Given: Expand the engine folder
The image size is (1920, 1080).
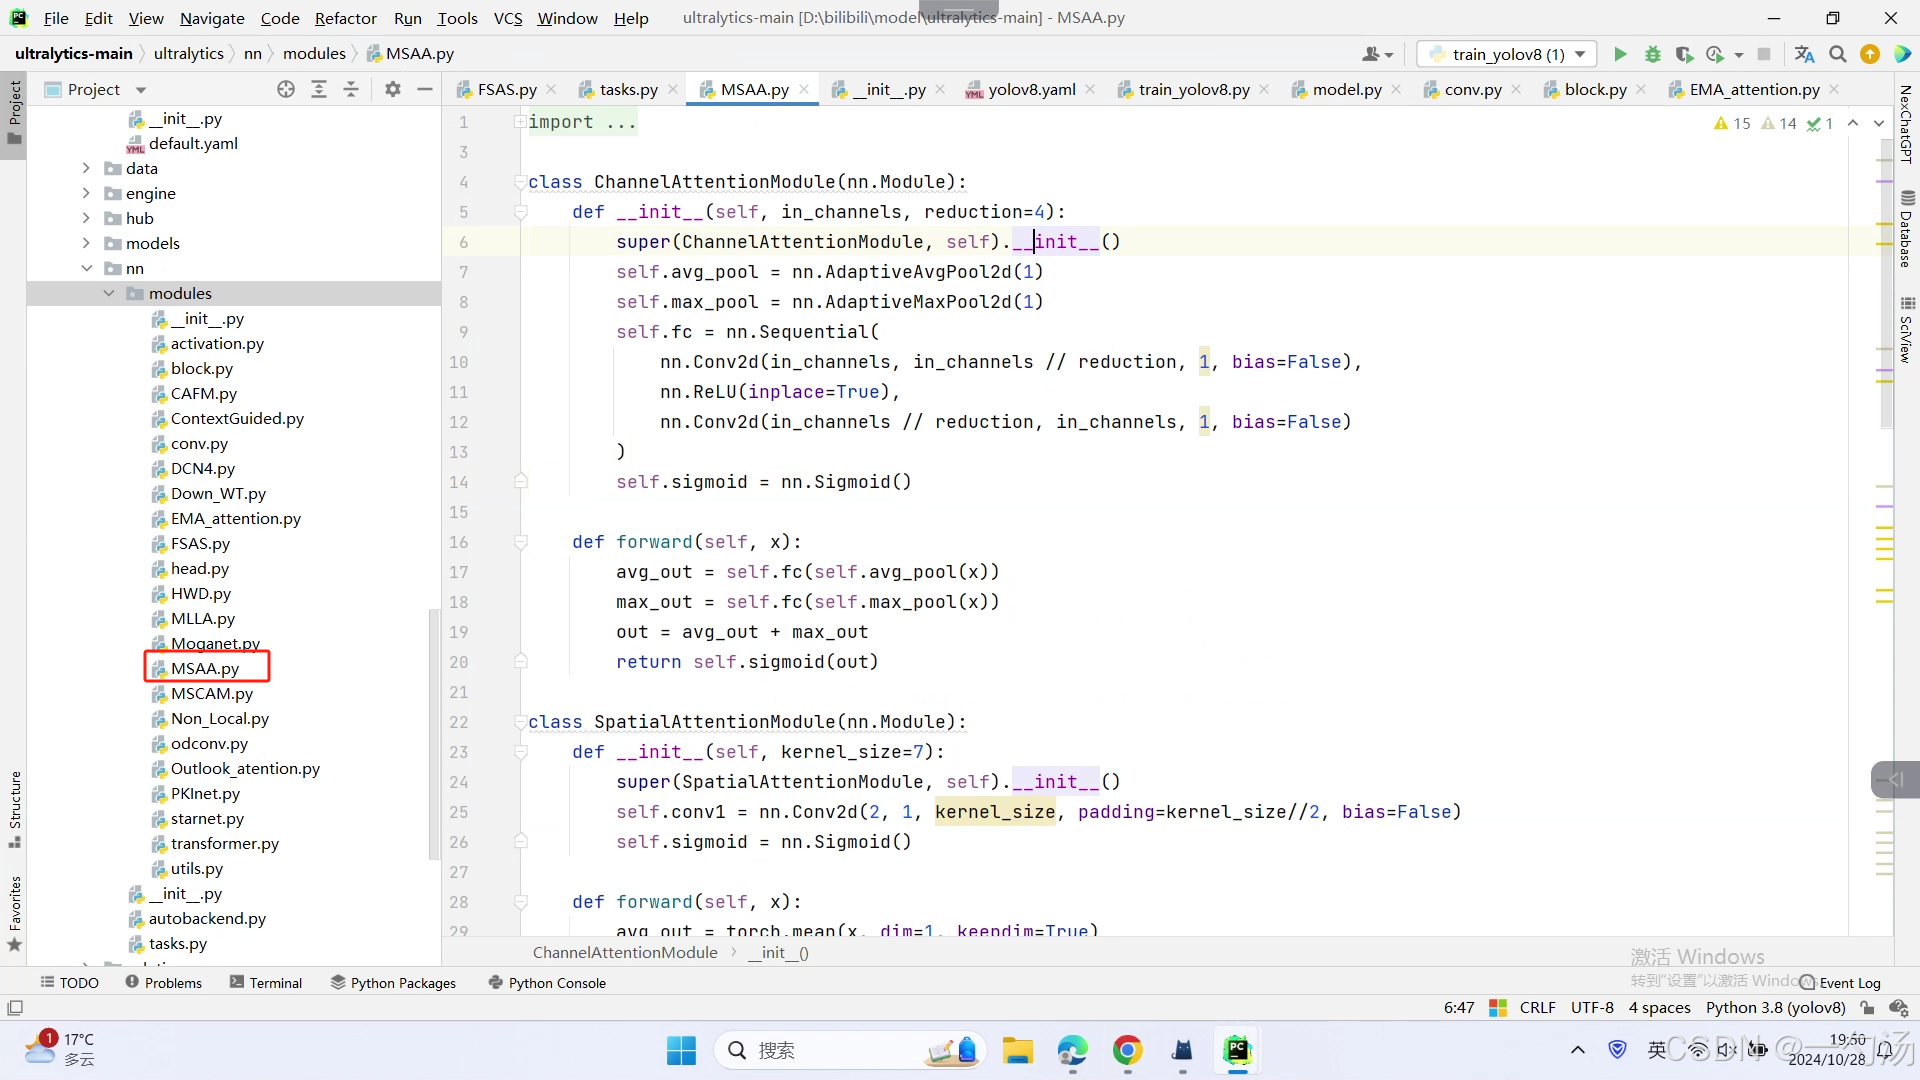Looking at the screenshot, I should pos(86,193).
